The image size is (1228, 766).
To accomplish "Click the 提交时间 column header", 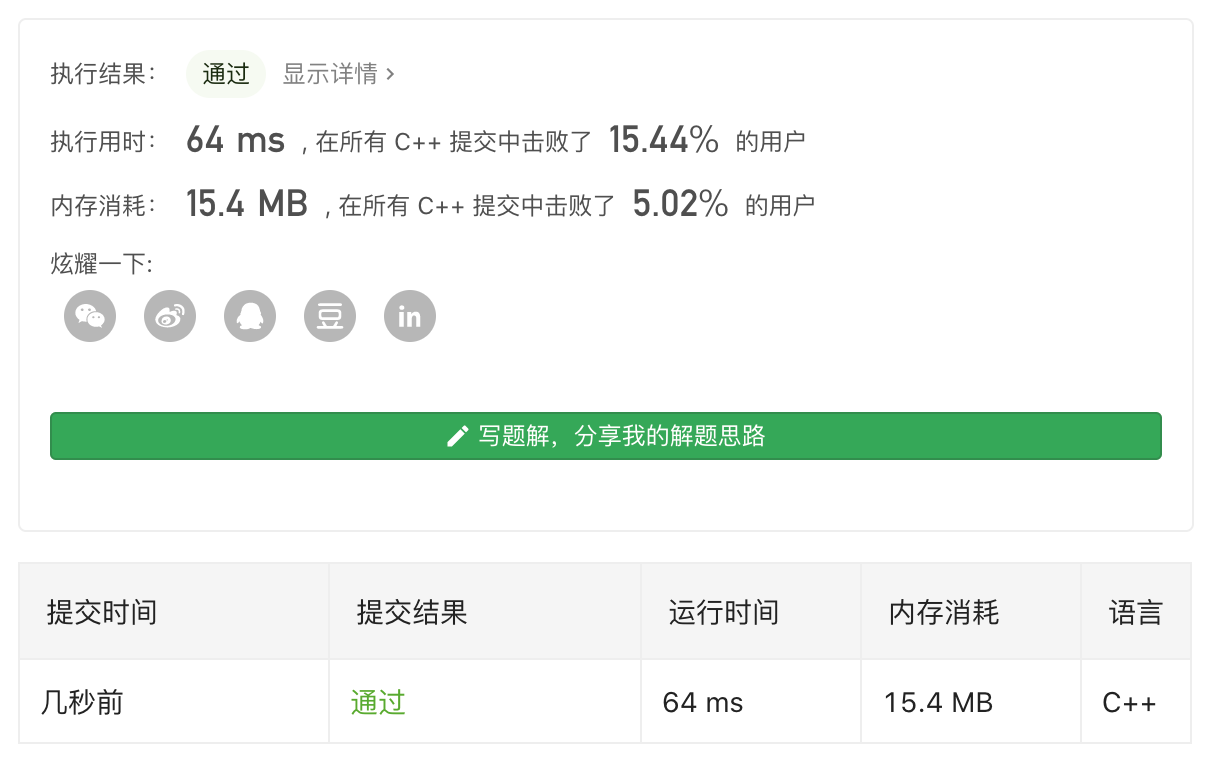I will click(x=102, y=612).
